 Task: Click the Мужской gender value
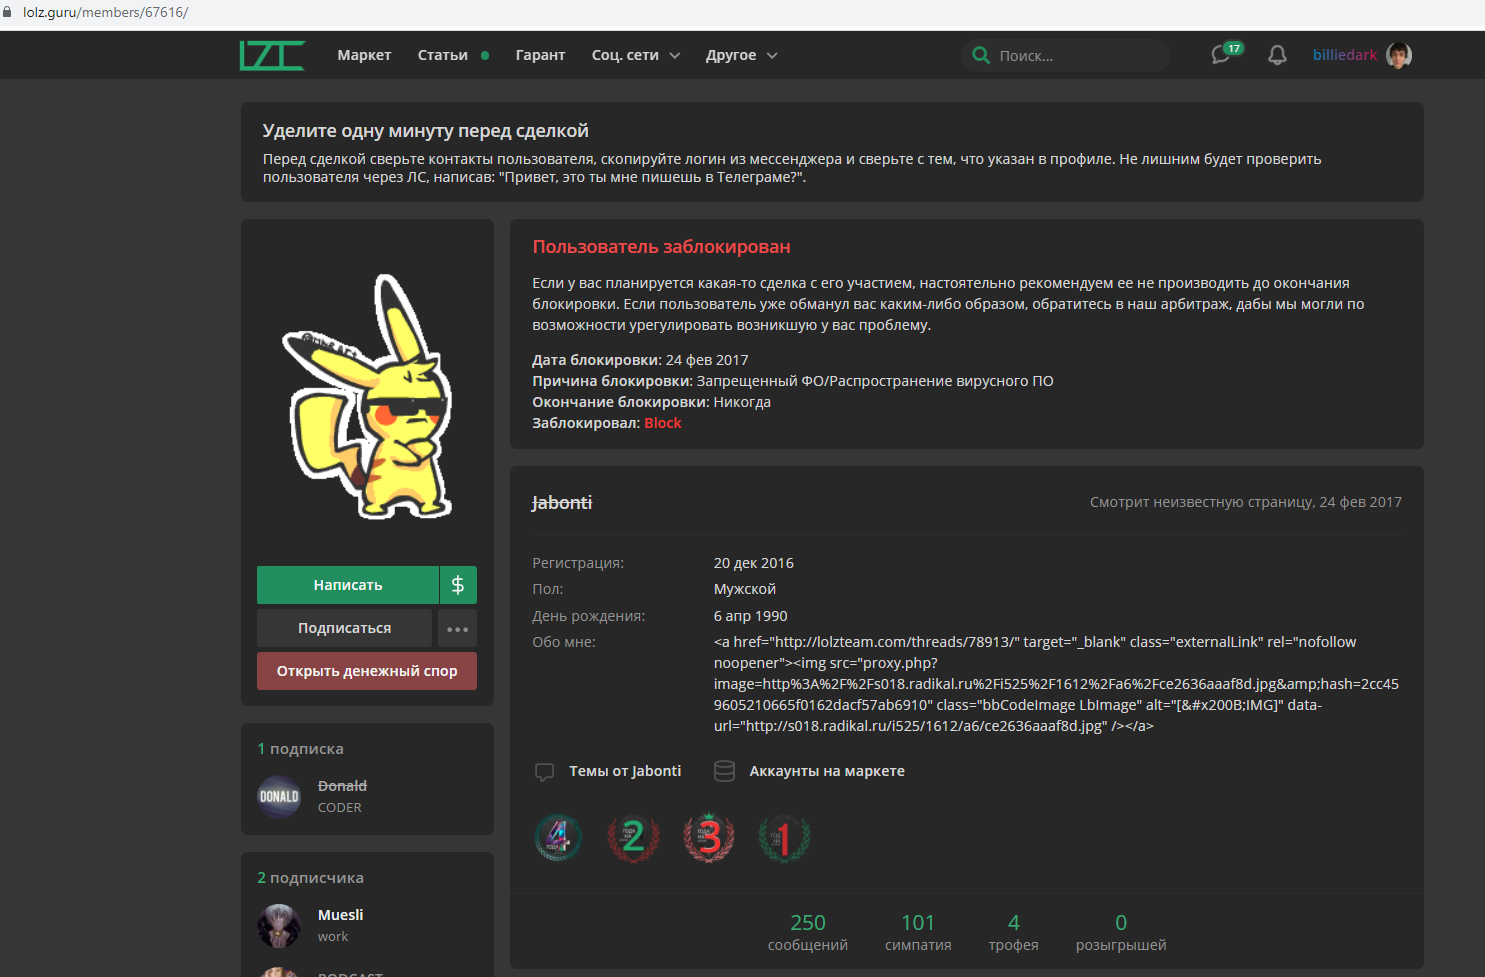pyautogui.click(x=745, y=589)
